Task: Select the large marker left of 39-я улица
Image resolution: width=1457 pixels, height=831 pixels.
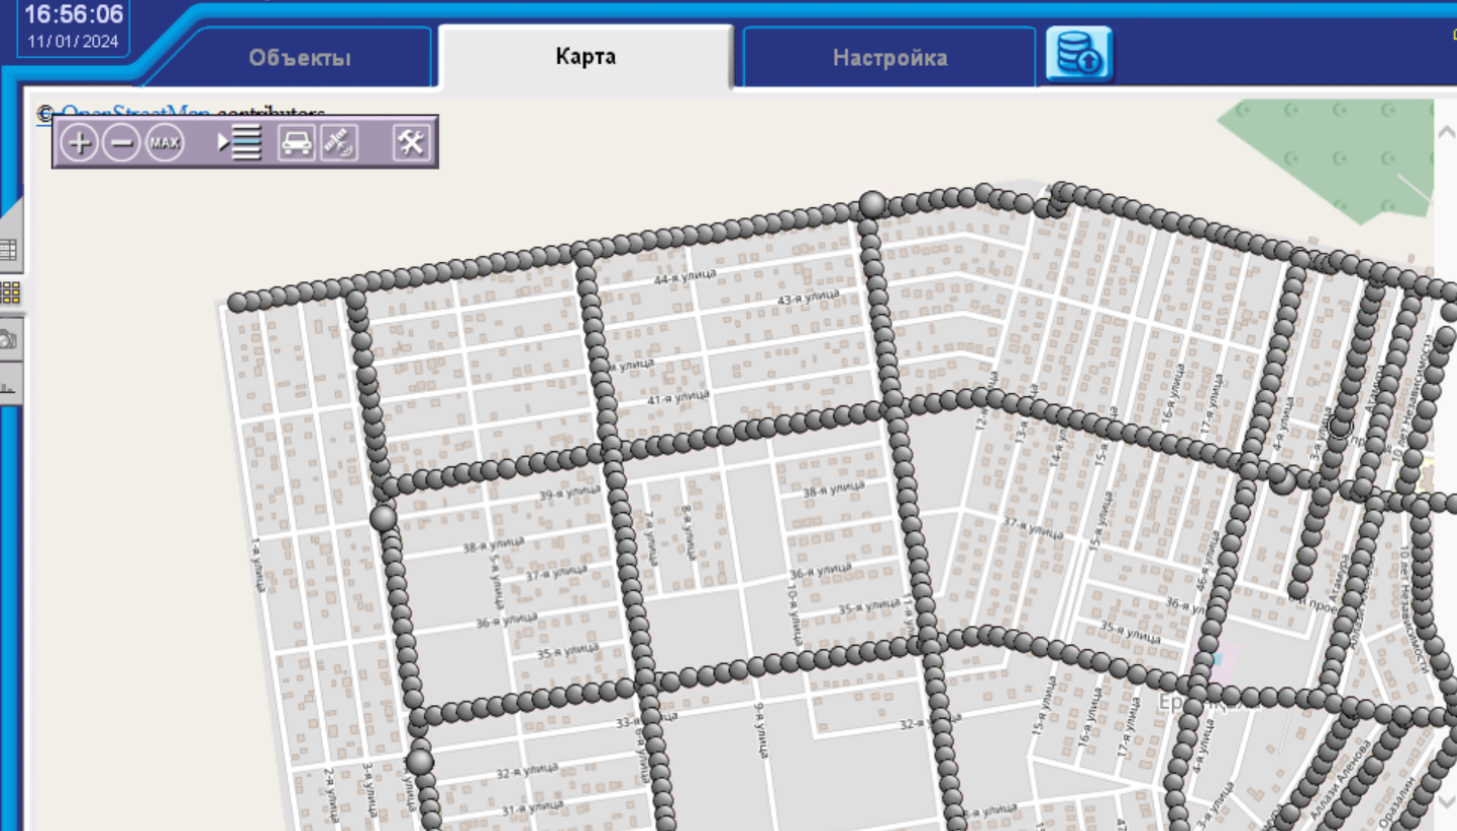Action: (383, 518)
